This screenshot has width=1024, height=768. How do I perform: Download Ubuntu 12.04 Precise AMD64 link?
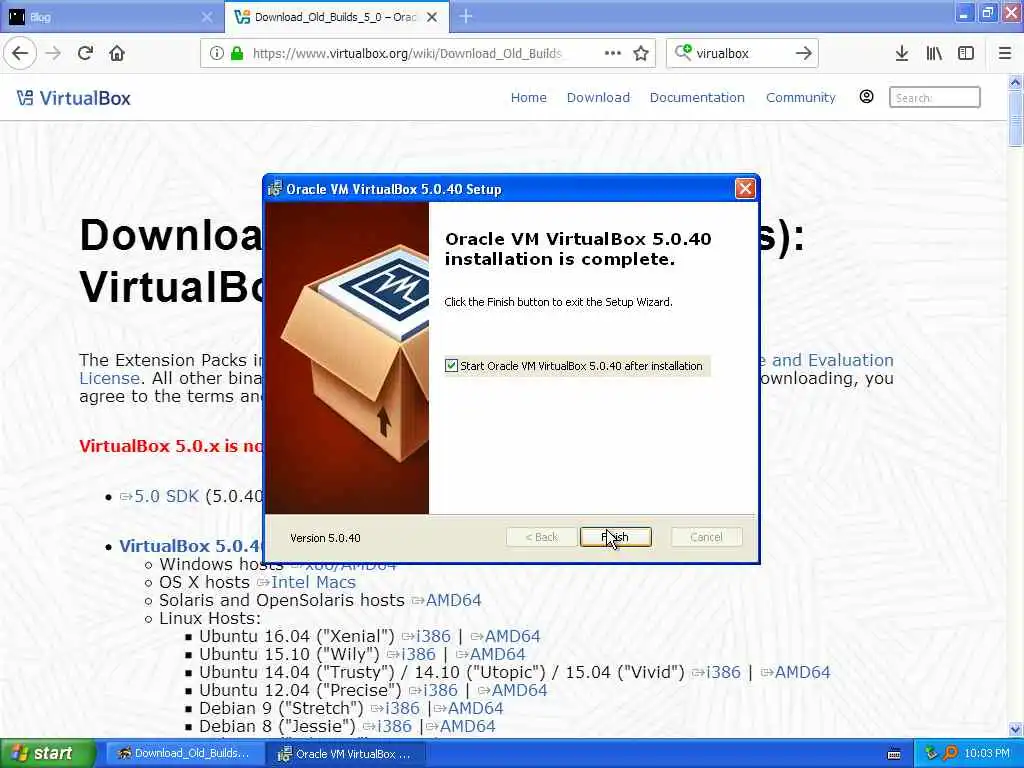pyautogui.click(x=513, y=690)
